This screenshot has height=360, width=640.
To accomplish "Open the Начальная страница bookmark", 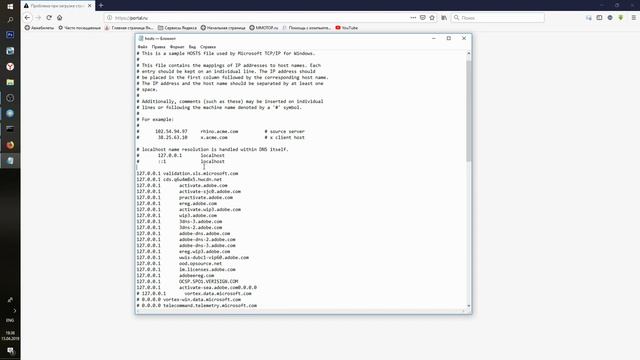I will point(223,28).
